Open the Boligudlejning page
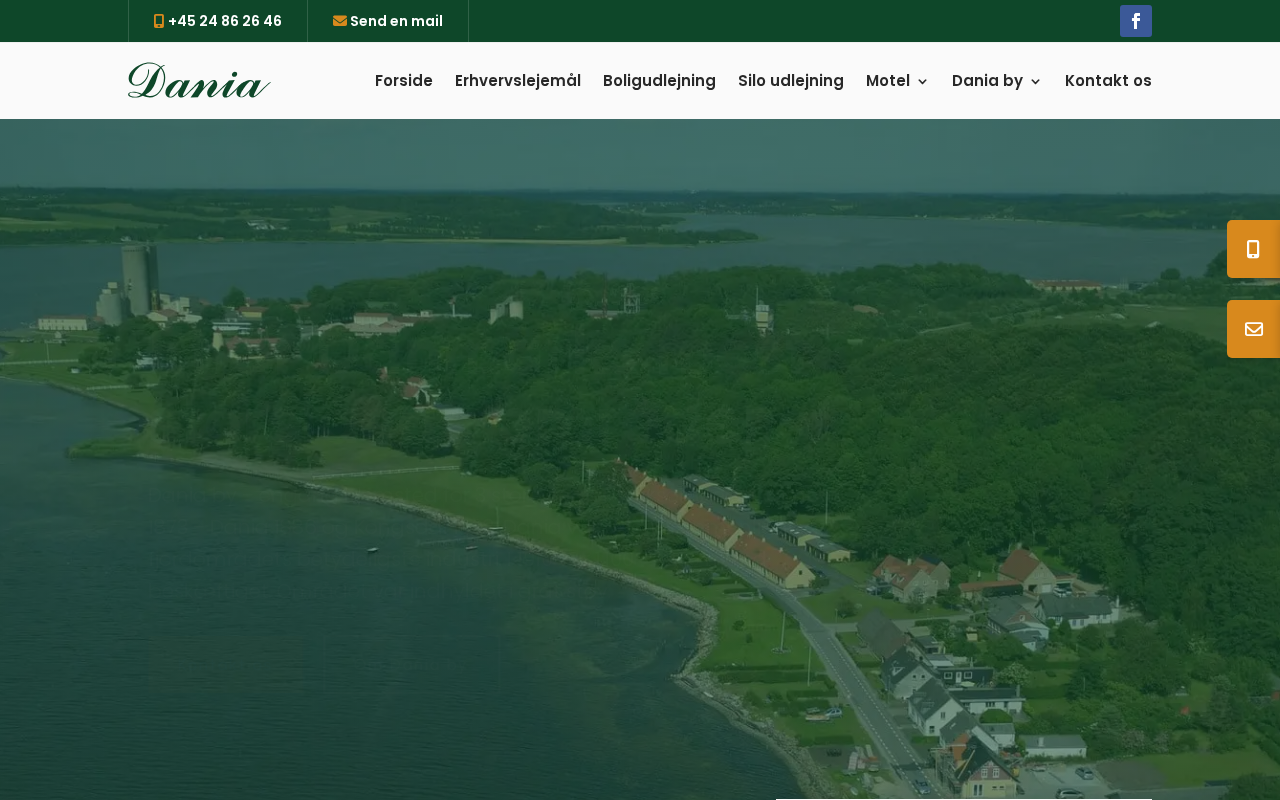This screenshot has height=800, width=1280. click(659, 81)
